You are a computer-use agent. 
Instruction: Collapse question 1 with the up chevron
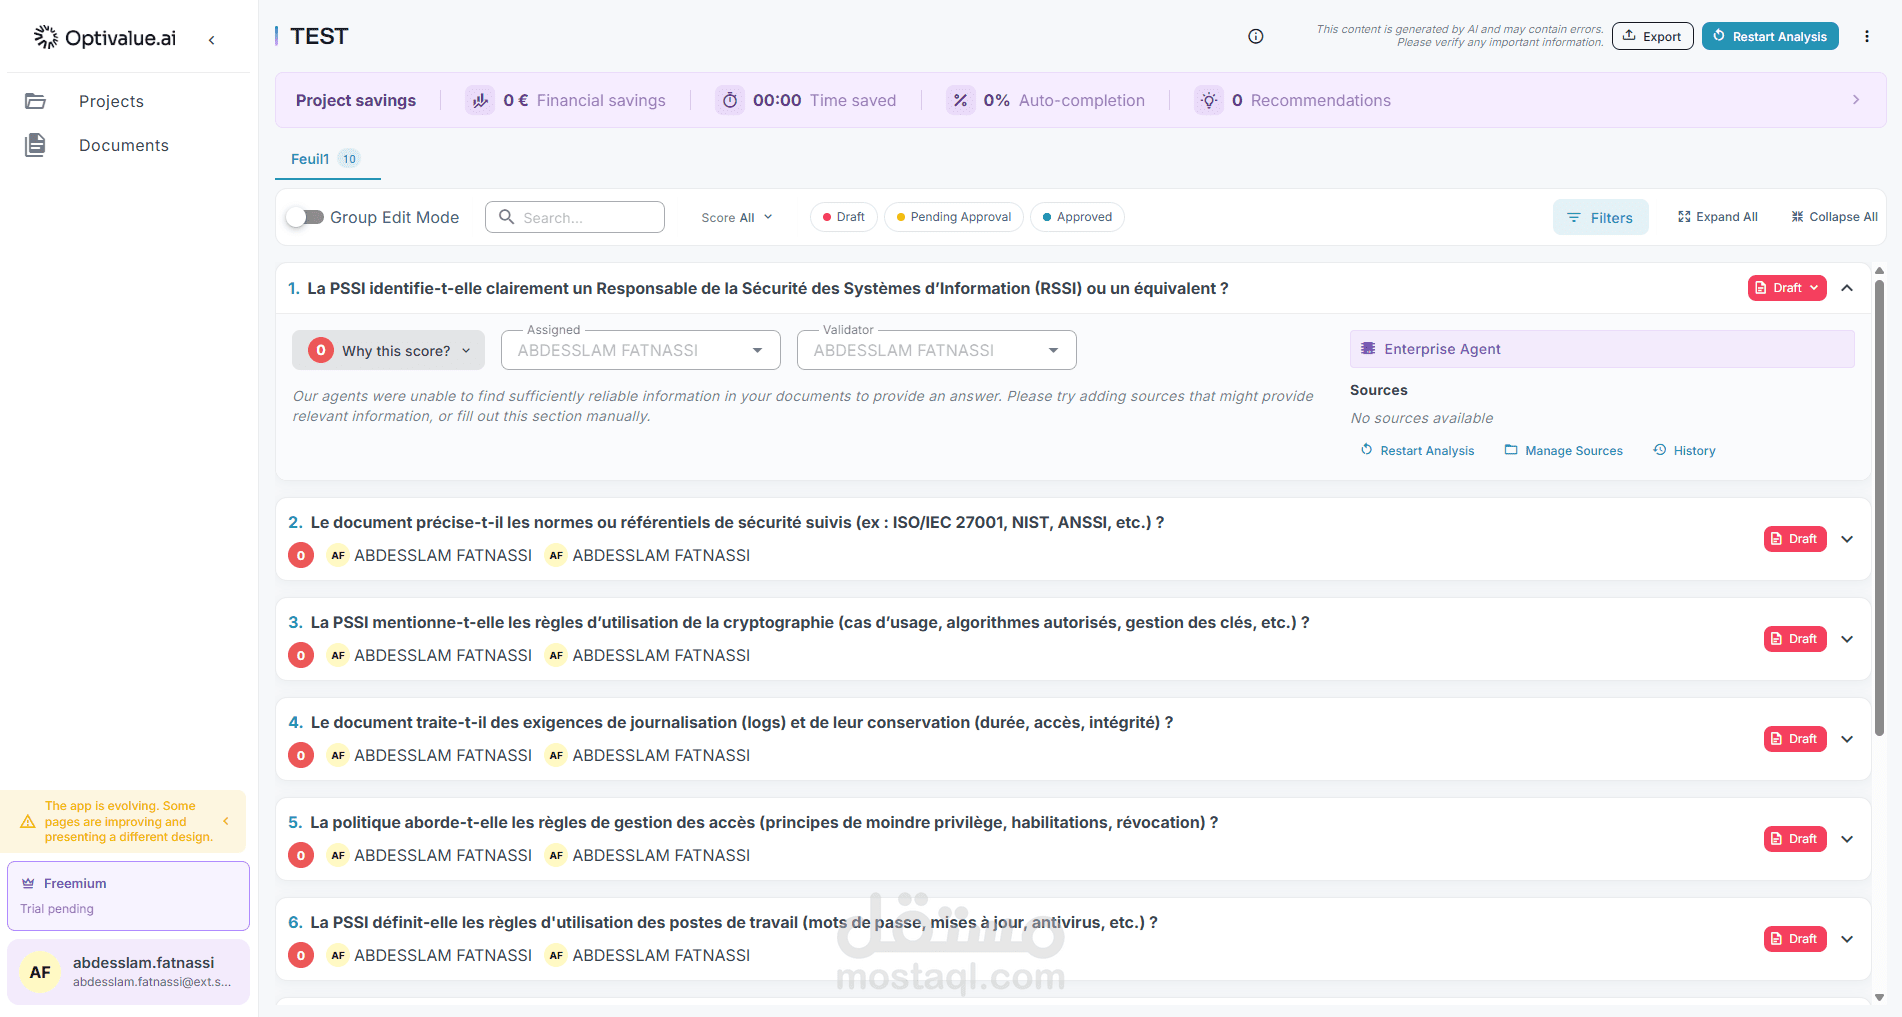pyautogui.click(x=1847, y=288)
